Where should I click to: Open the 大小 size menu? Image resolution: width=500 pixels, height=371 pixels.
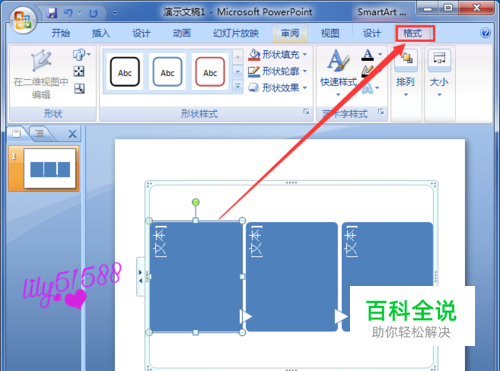439,73
